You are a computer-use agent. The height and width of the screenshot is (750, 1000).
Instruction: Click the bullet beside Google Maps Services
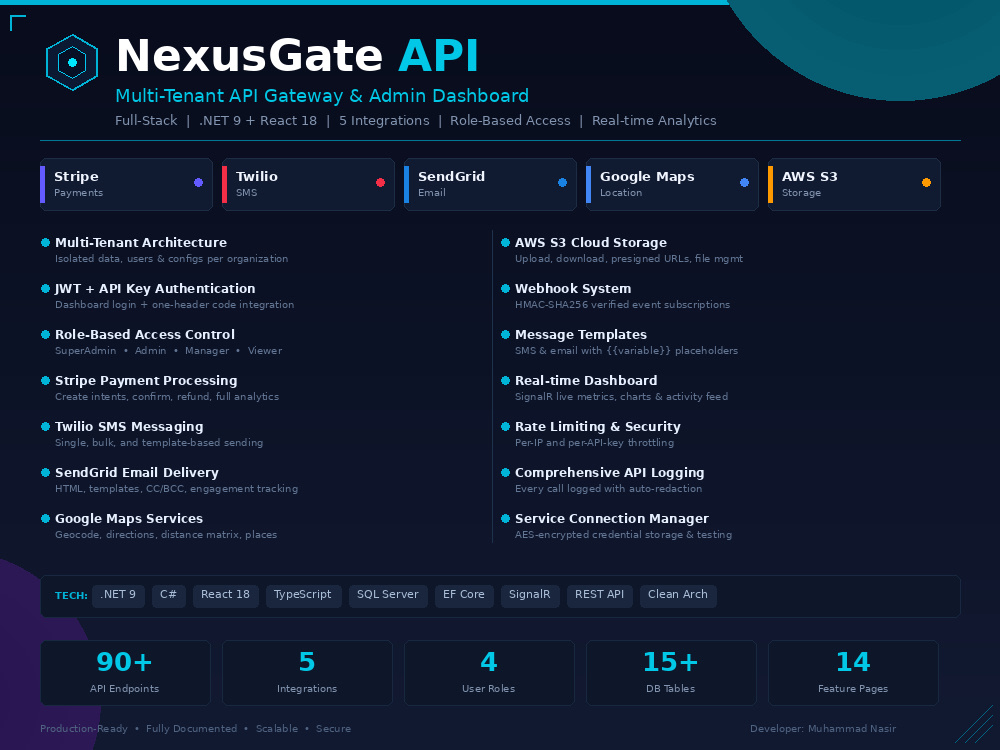coord(45,518)
